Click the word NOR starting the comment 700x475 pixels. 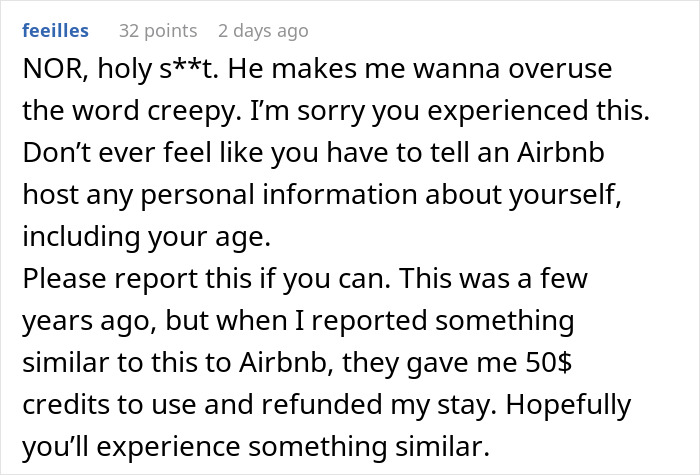coord(47,72)
